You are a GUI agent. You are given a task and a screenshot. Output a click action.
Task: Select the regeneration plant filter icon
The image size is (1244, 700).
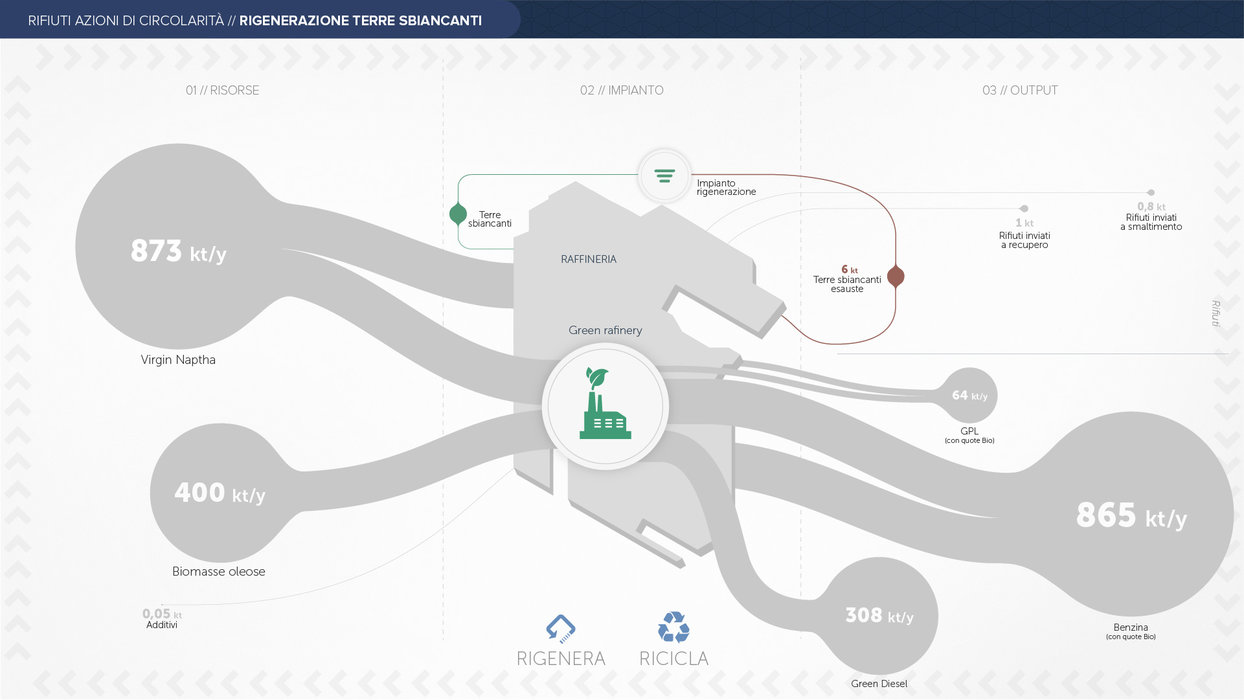(x=664, y=175)
